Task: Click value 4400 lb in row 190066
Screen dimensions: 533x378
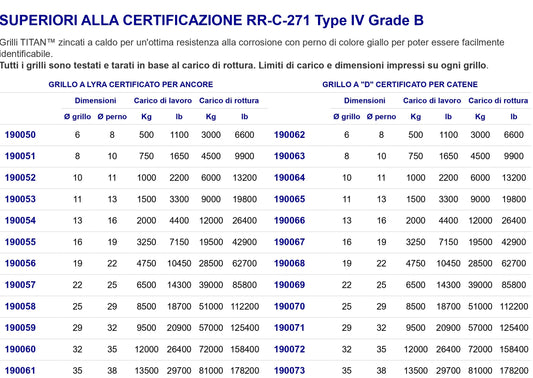Action: (448, 220)
